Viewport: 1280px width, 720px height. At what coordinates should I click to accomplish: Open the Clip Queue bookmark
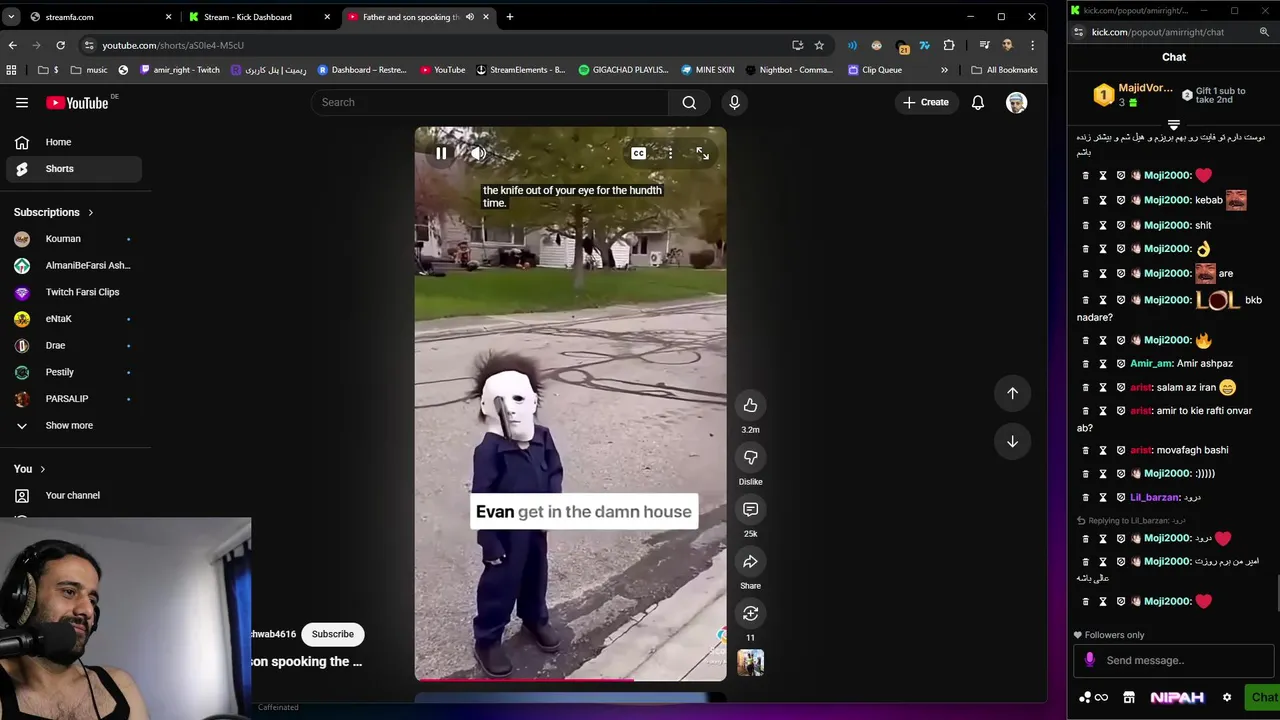click(x=874, y=70)
